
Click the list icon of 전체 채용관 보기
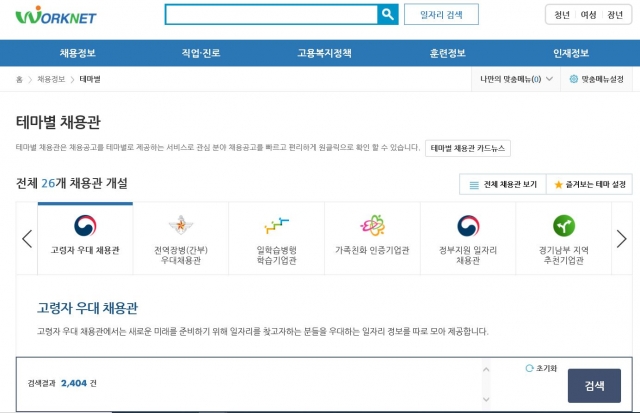[x=474, y=185]
